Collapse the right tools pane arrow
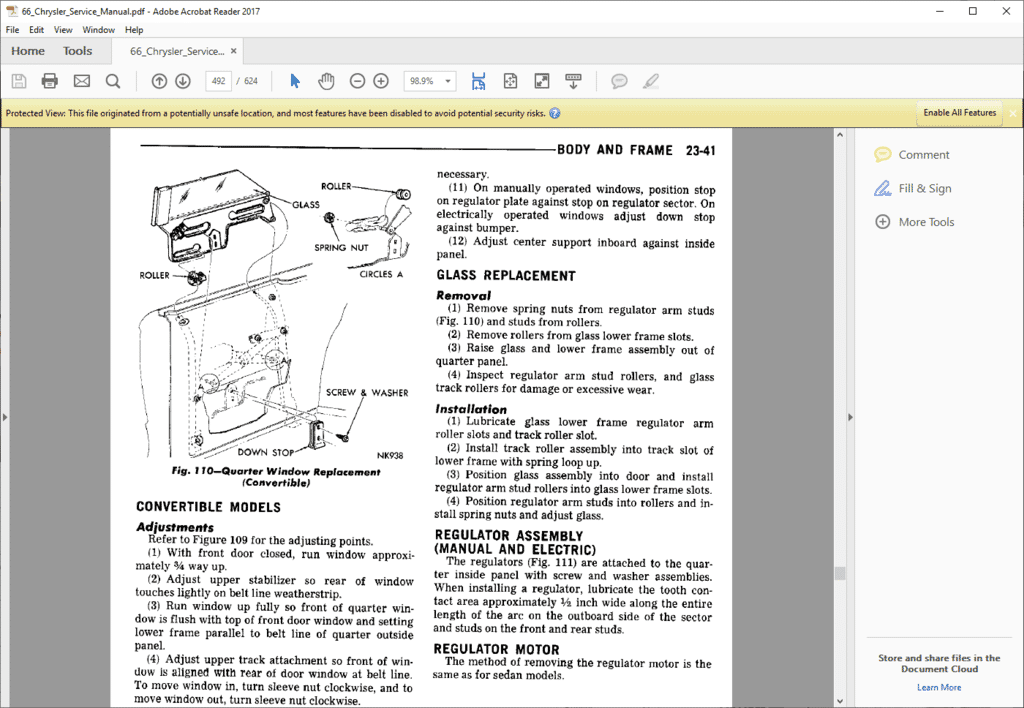Viewport: 1024px width, 708px height. [851, 417]
